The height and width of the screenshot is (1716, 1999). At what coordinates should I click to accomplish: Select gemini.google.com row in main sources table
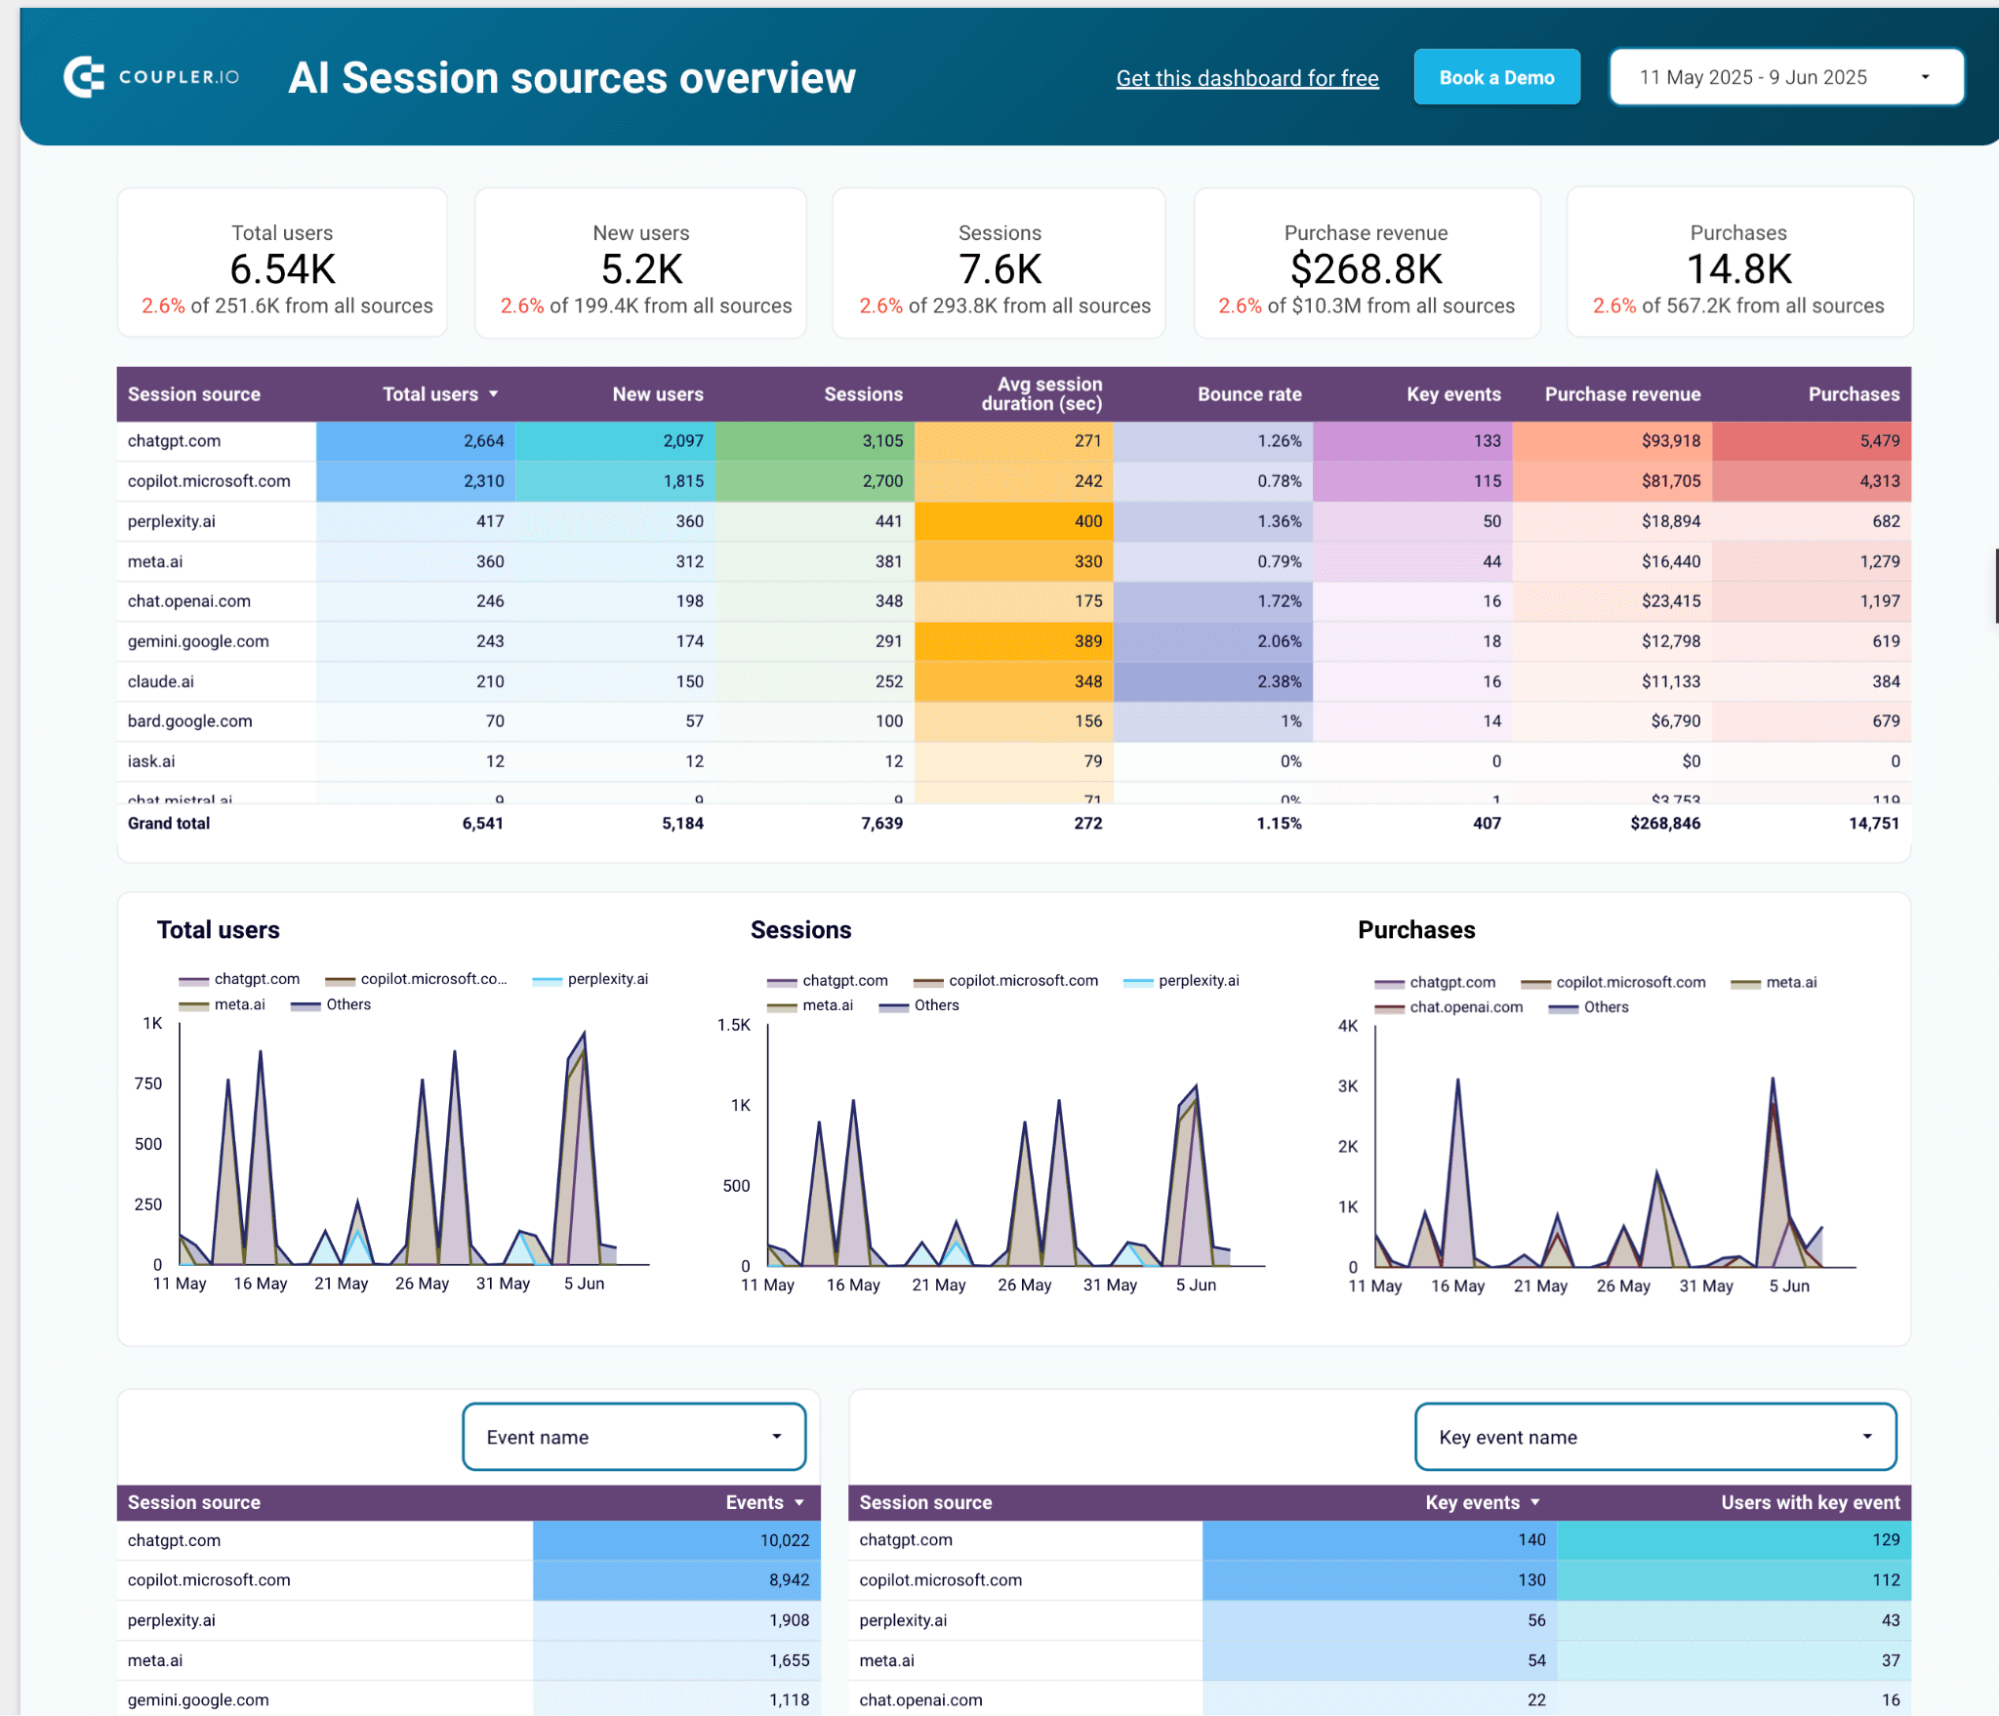pos(1013,641)
